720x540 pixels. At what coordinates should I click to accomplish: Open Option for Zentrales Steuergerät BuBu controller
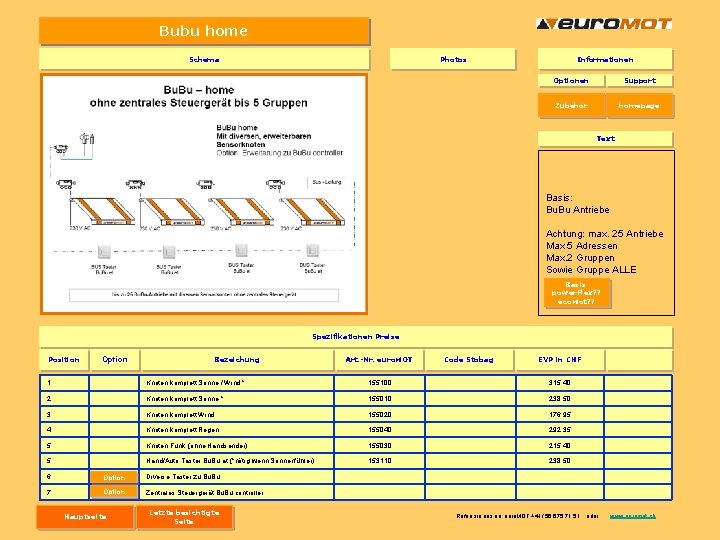[114, 492]
